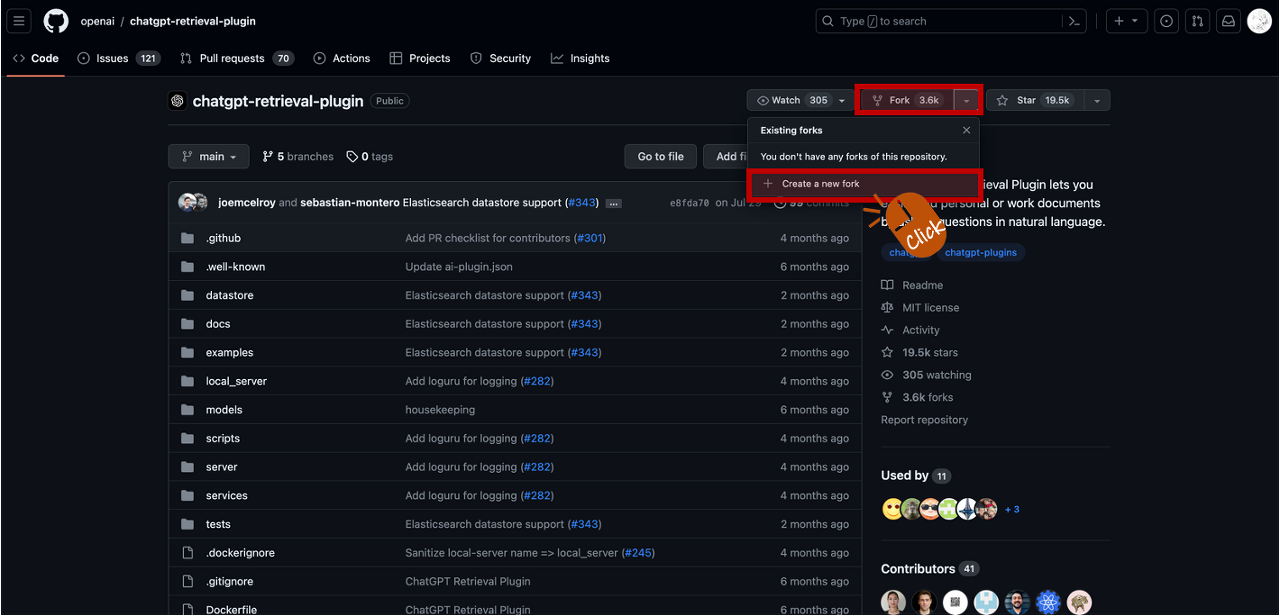
Task: Open the services folder
Action: pos(226,496)
